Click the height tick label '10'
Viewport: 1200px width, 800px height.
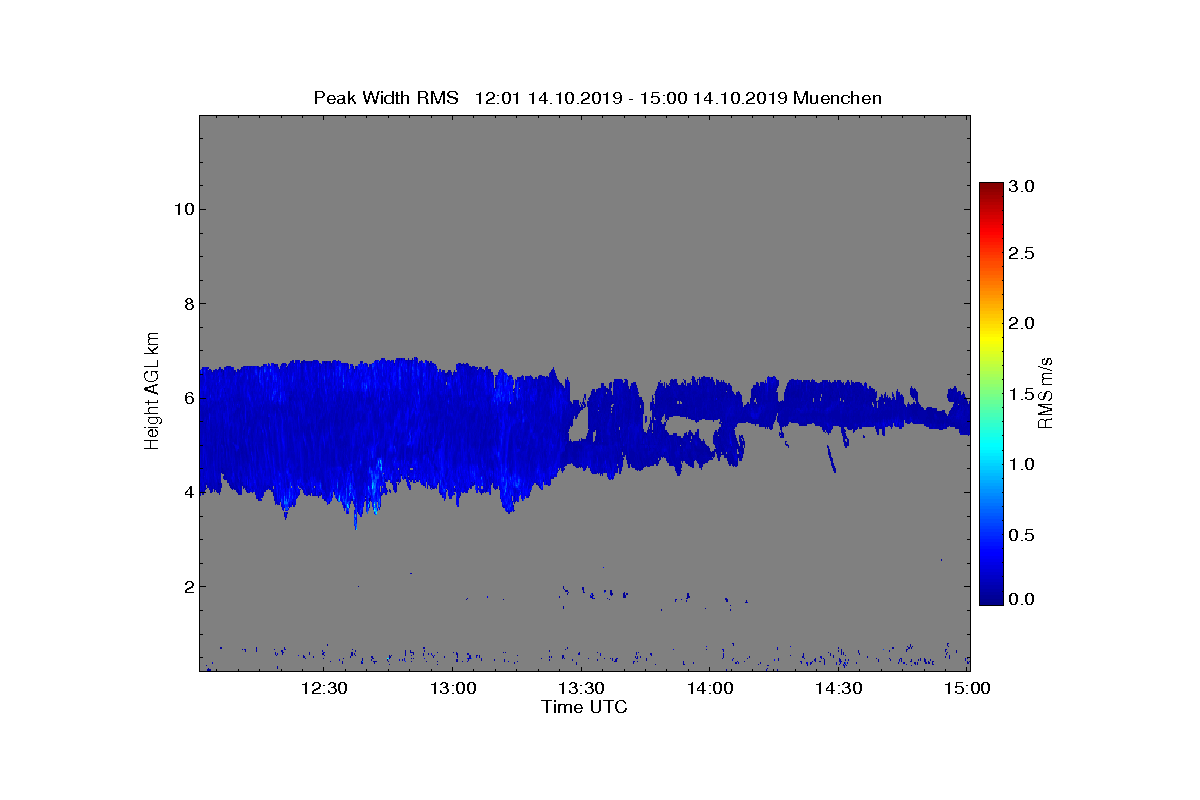(x=182, y=209)
